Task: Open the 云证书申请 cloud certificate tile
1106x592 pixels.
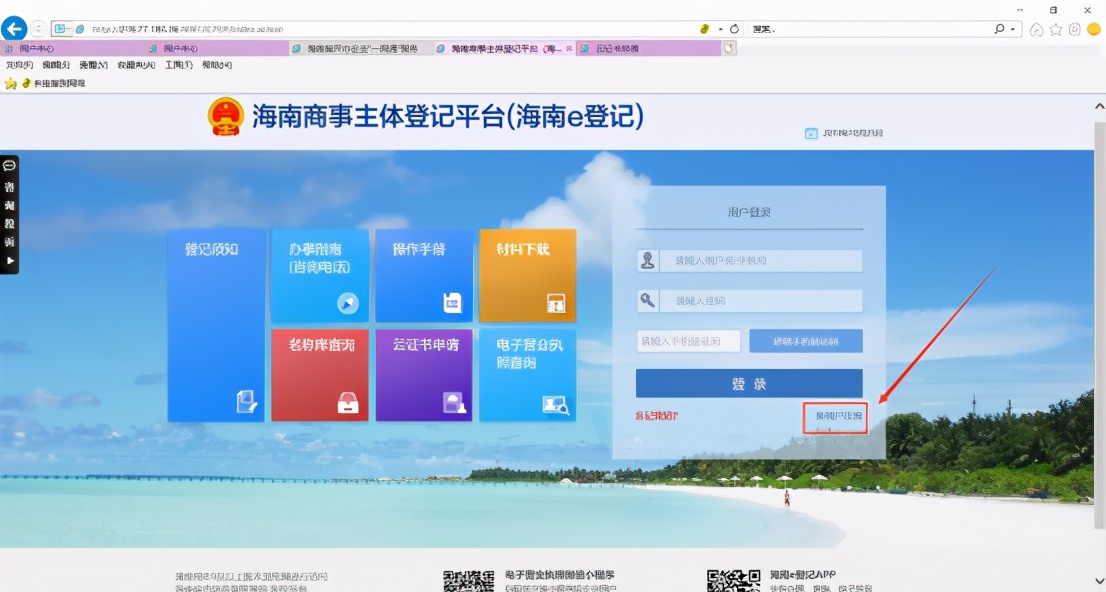Action: (423, 375)
